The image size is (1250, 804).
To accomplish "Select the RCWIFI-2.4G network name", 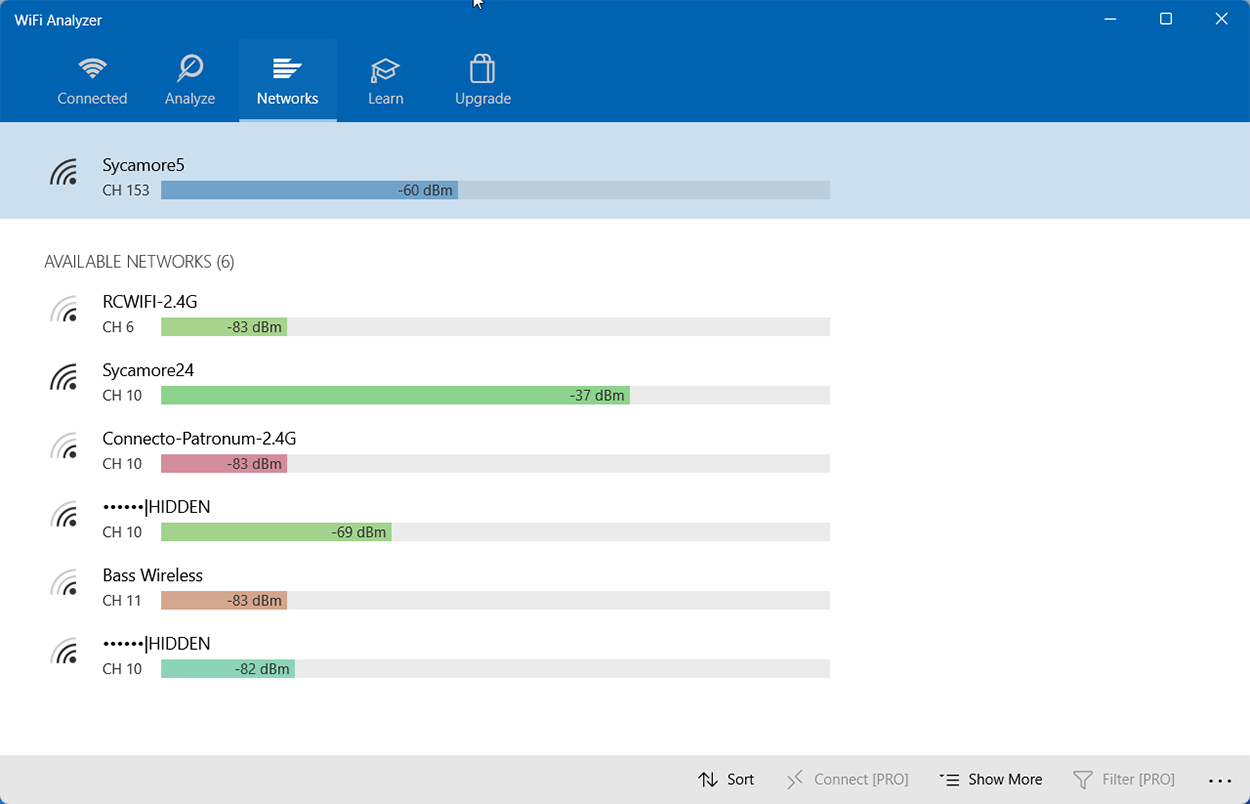I will (150, 302).
